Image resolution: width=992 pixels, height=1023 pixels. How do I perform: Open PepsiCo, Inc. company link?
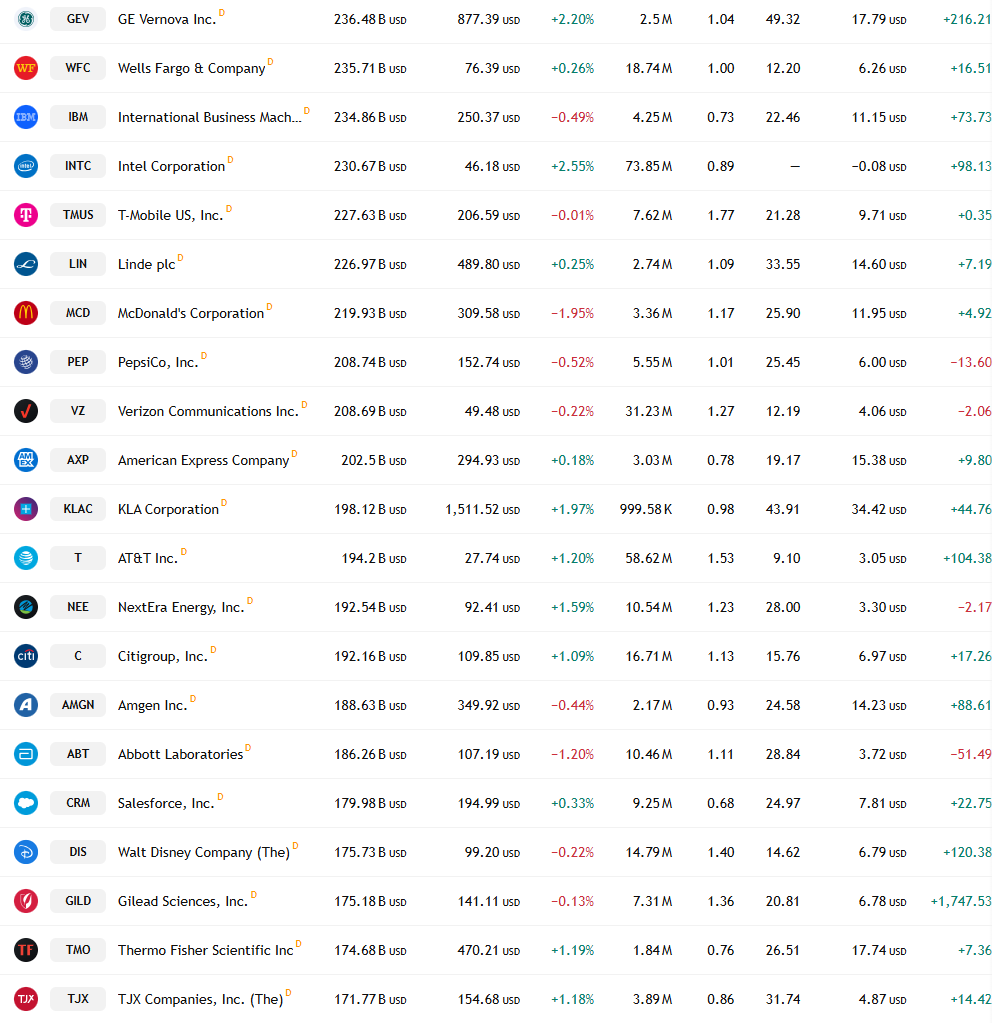158,361
